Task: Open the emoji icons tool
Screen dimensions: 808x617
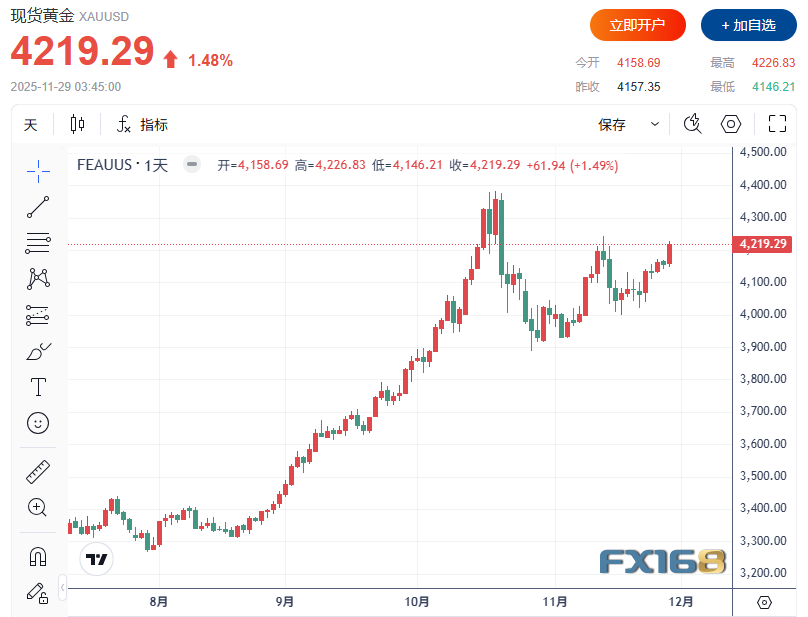Action: click(x=38, y=423)
